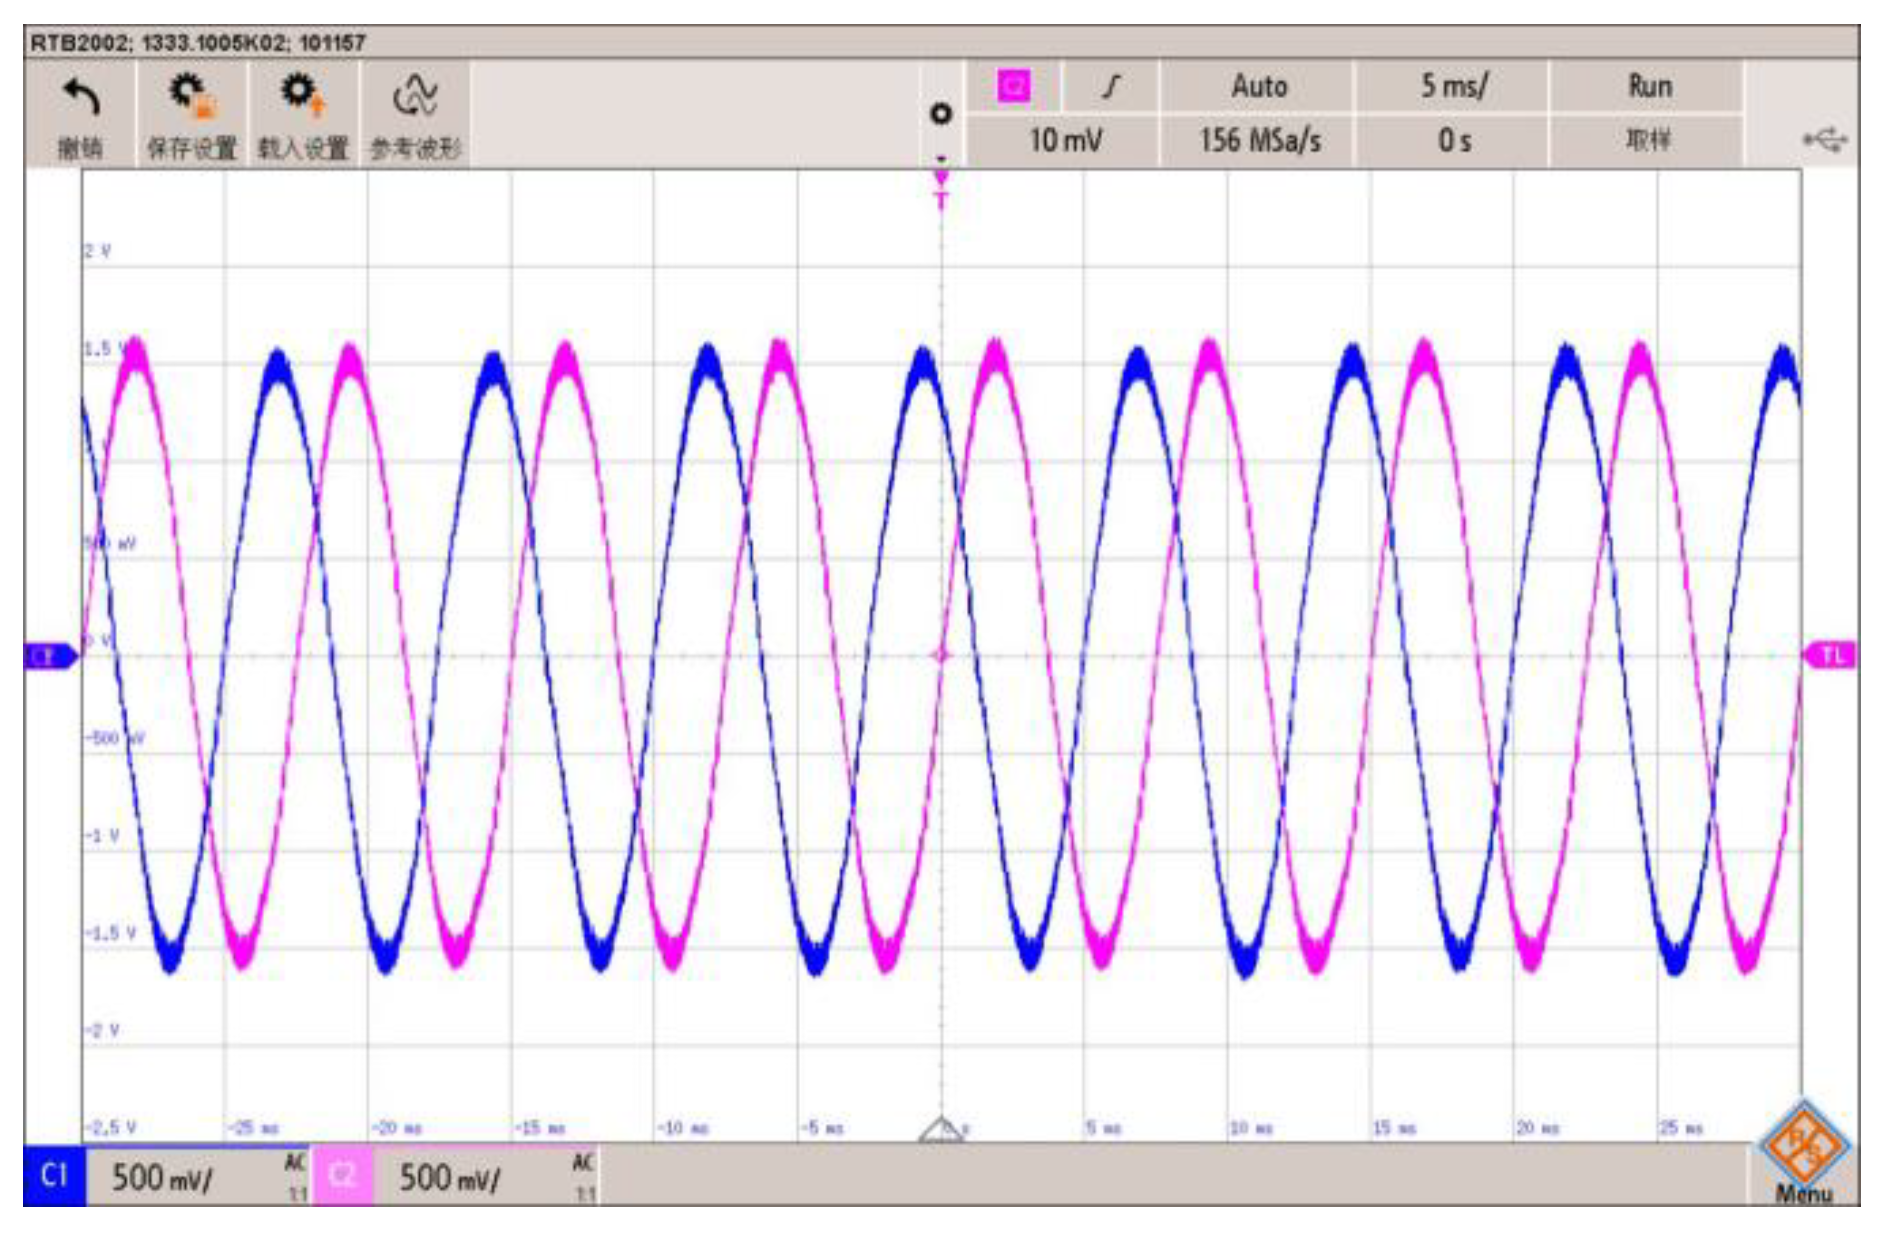Click the 0 s horizontal position field
The width and height of the screenshot is (1882, 1234).
coord(1453,140)
